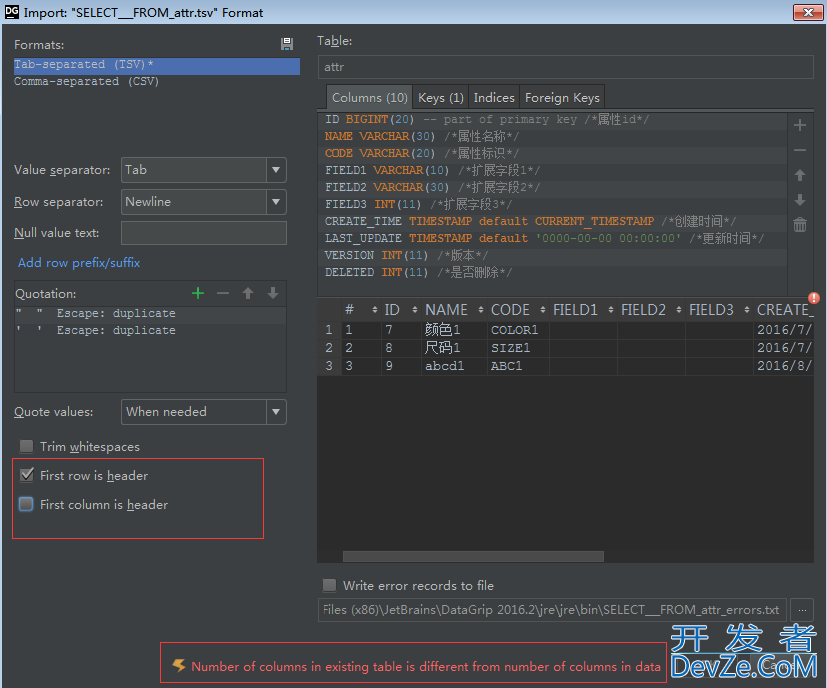Remove column with minus icon

point(800,150)
